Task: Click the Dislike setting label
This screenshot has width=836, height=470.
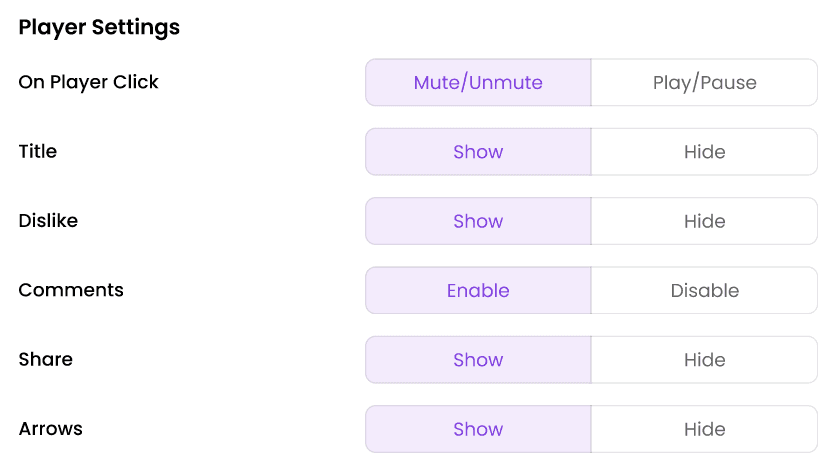Action: (x=49, y=221)
